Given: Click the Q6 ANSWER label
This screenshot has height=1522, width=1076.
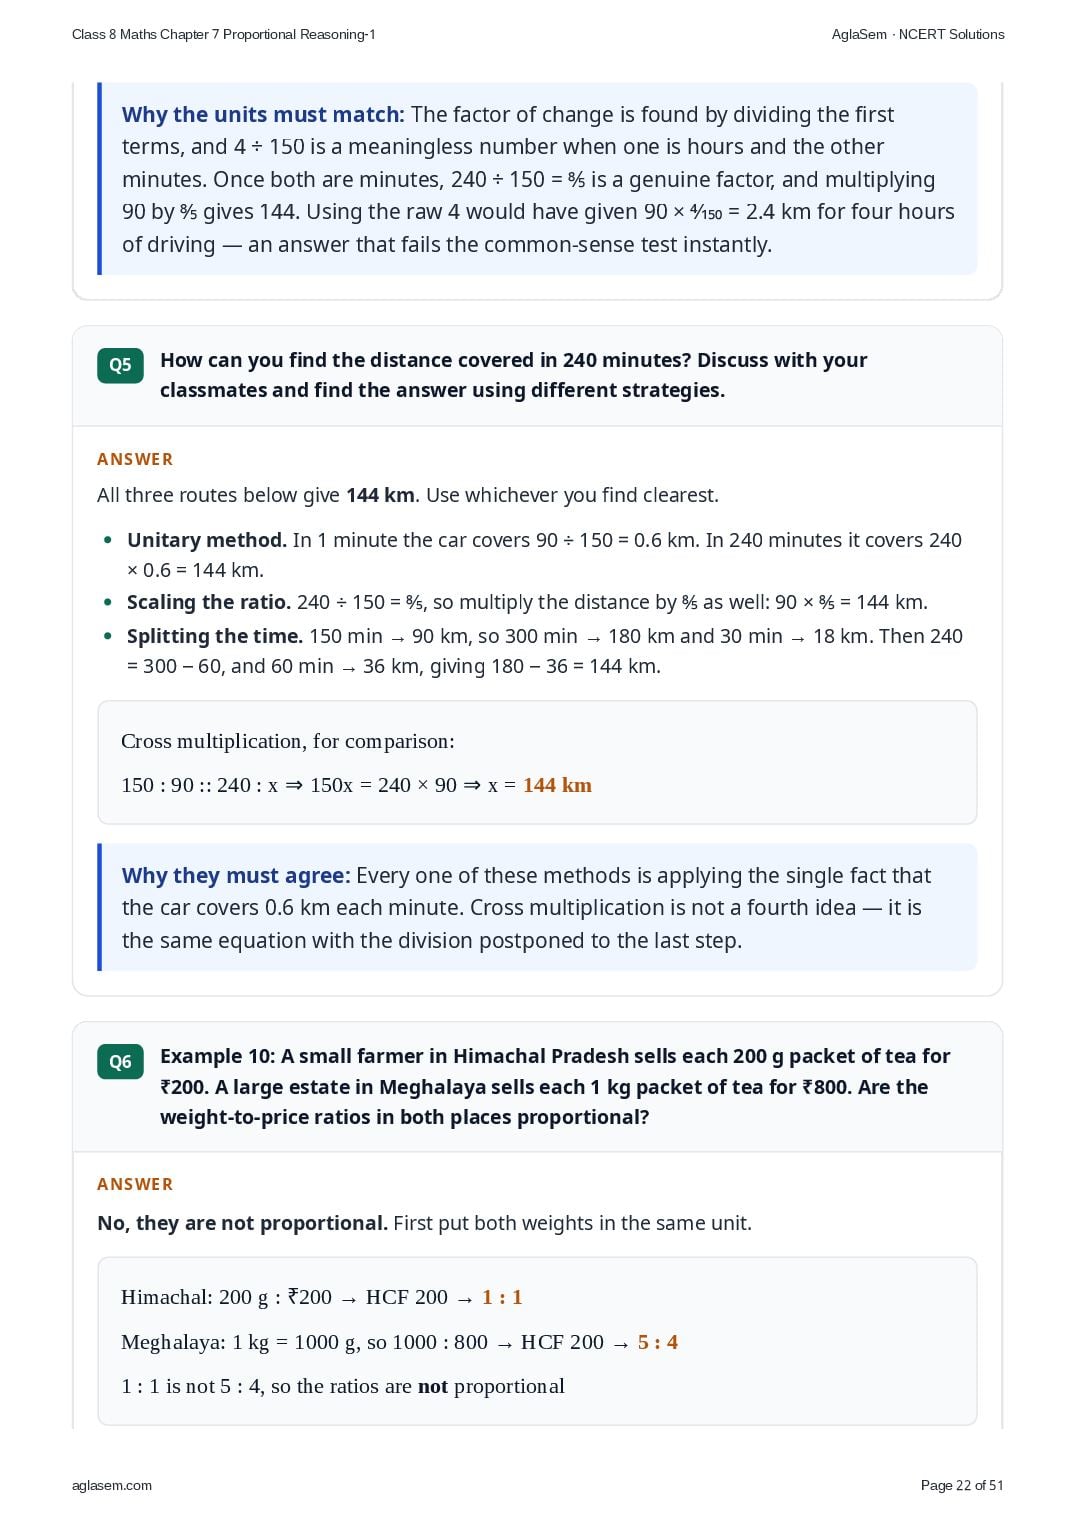Looking at the screenshot, I should [x=135, y=1184].
